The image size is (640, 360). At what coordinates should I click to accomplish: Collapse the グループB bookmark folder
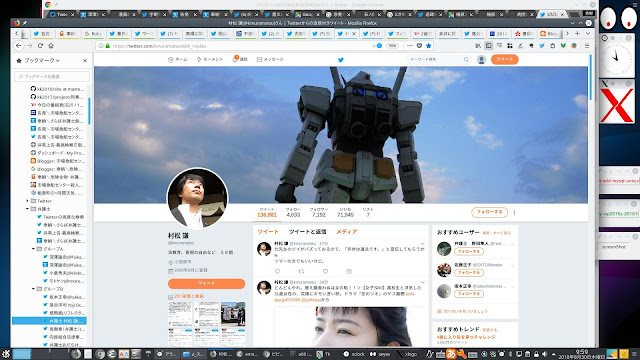coord(33,289)
